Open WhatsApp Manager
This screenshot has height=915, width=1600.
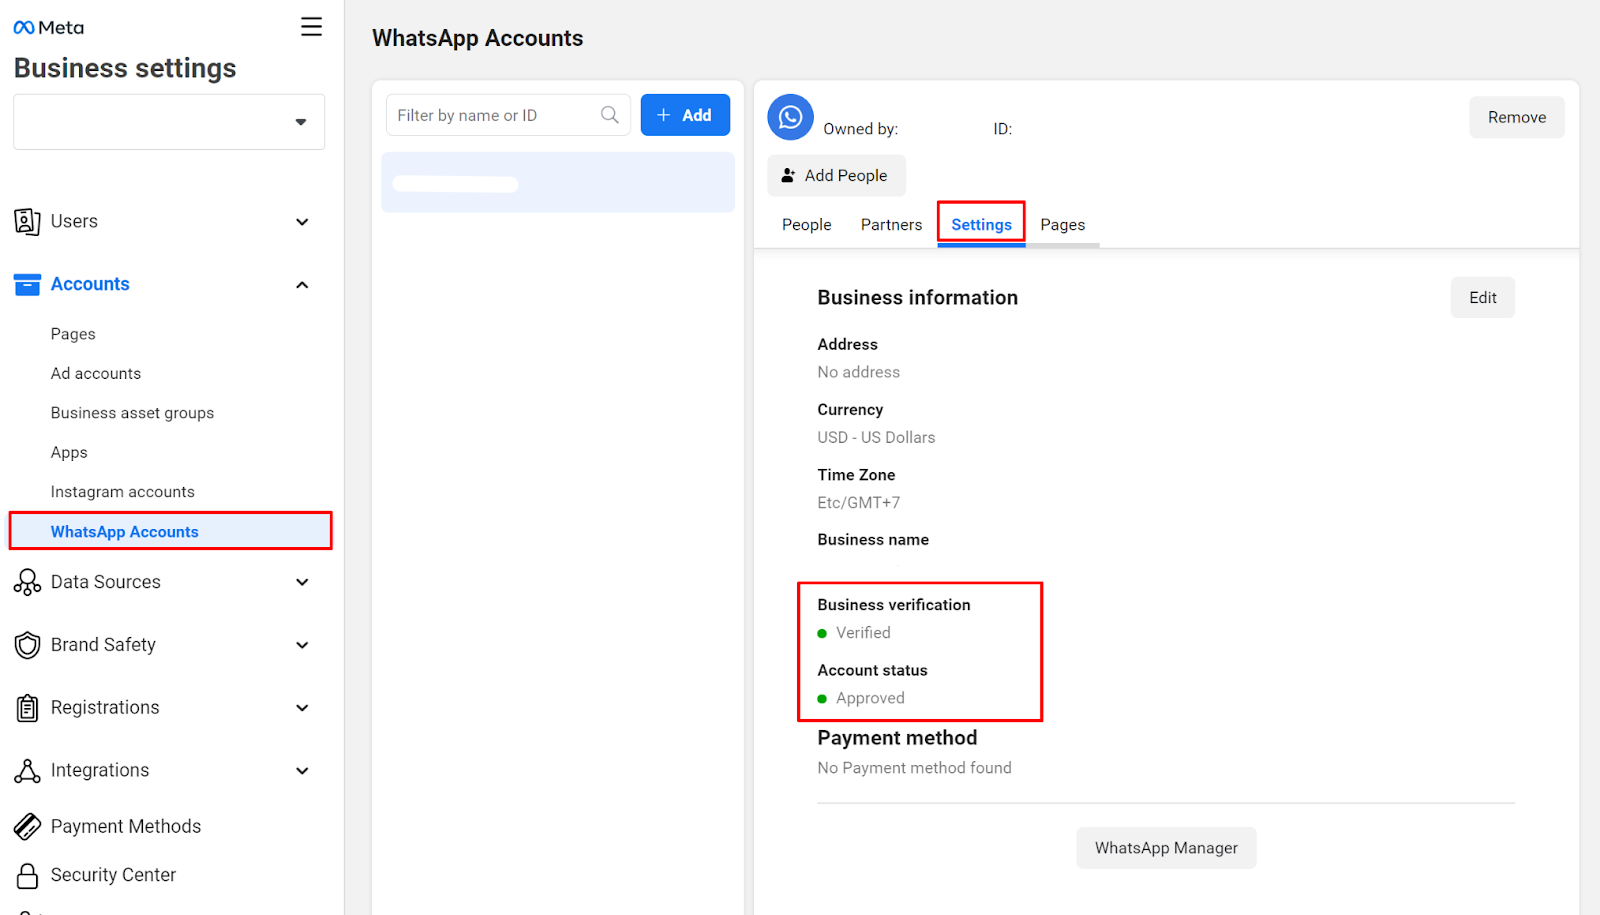pyautogui.click(x=1166, y=848)
